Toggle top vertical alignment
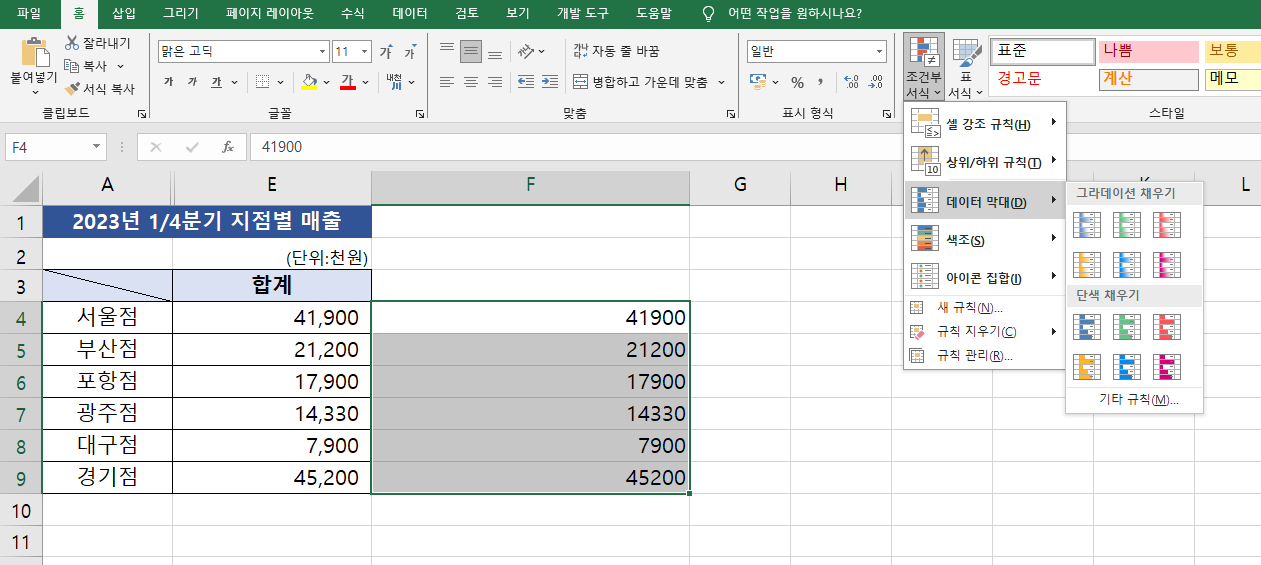The width and height of the screenshot is (1261, 565). pyautogui.click(x=447, y=51)
